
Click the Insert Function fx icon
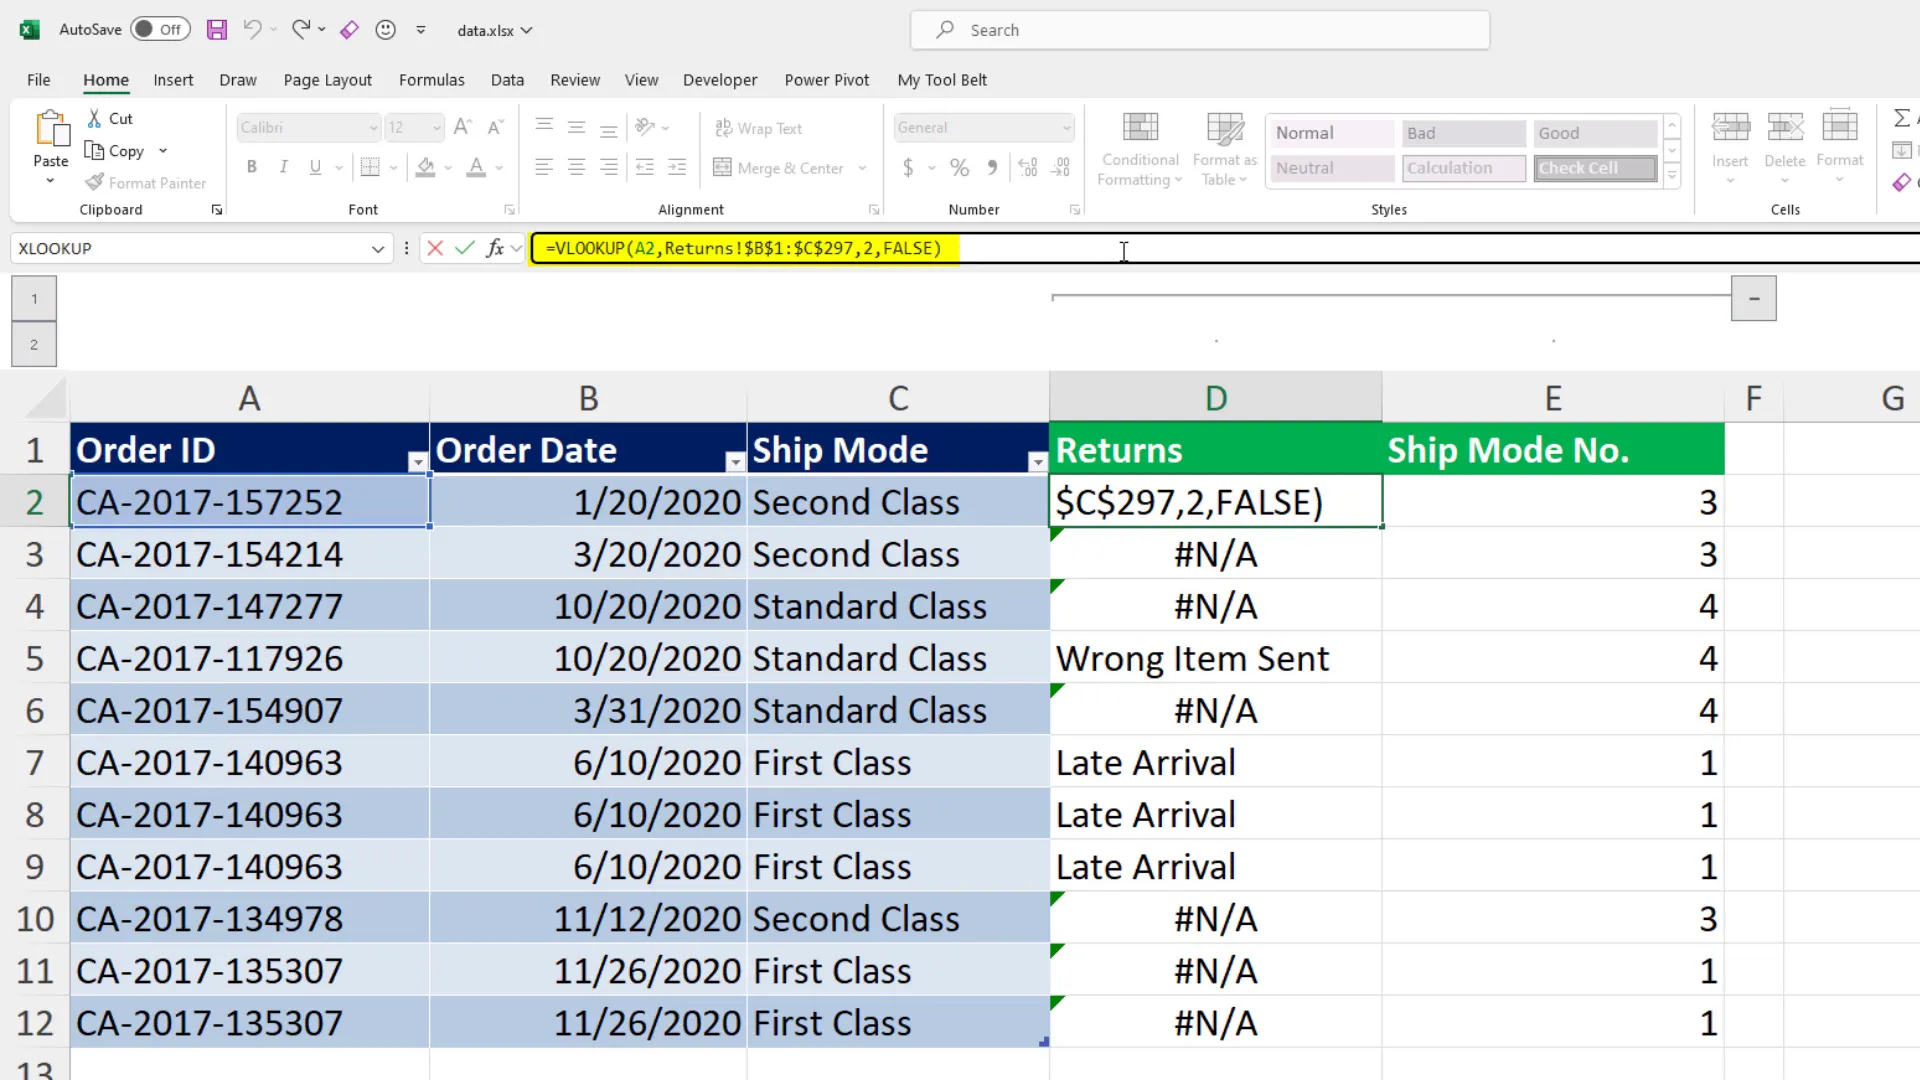[497, 248]
